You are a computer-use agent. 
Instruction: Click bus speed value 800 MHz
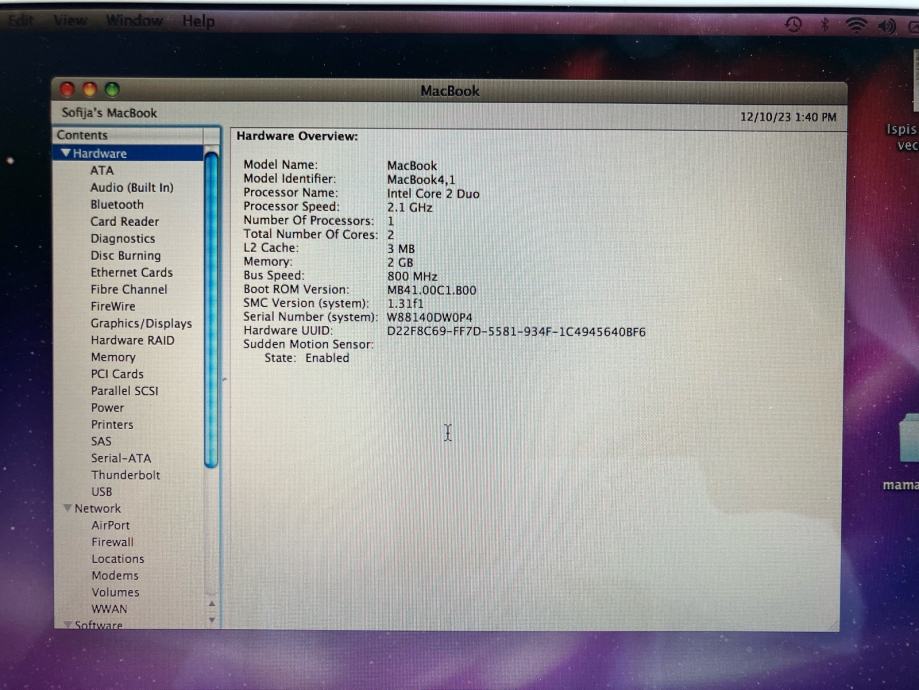point(412,276)
